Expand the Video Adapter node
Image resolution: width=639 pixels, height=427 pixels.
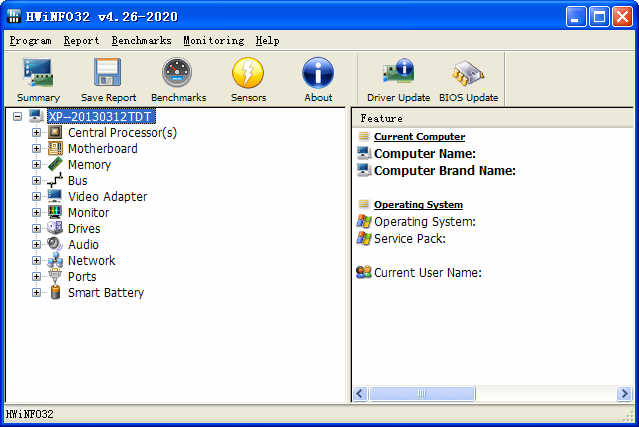coord(36,196)
